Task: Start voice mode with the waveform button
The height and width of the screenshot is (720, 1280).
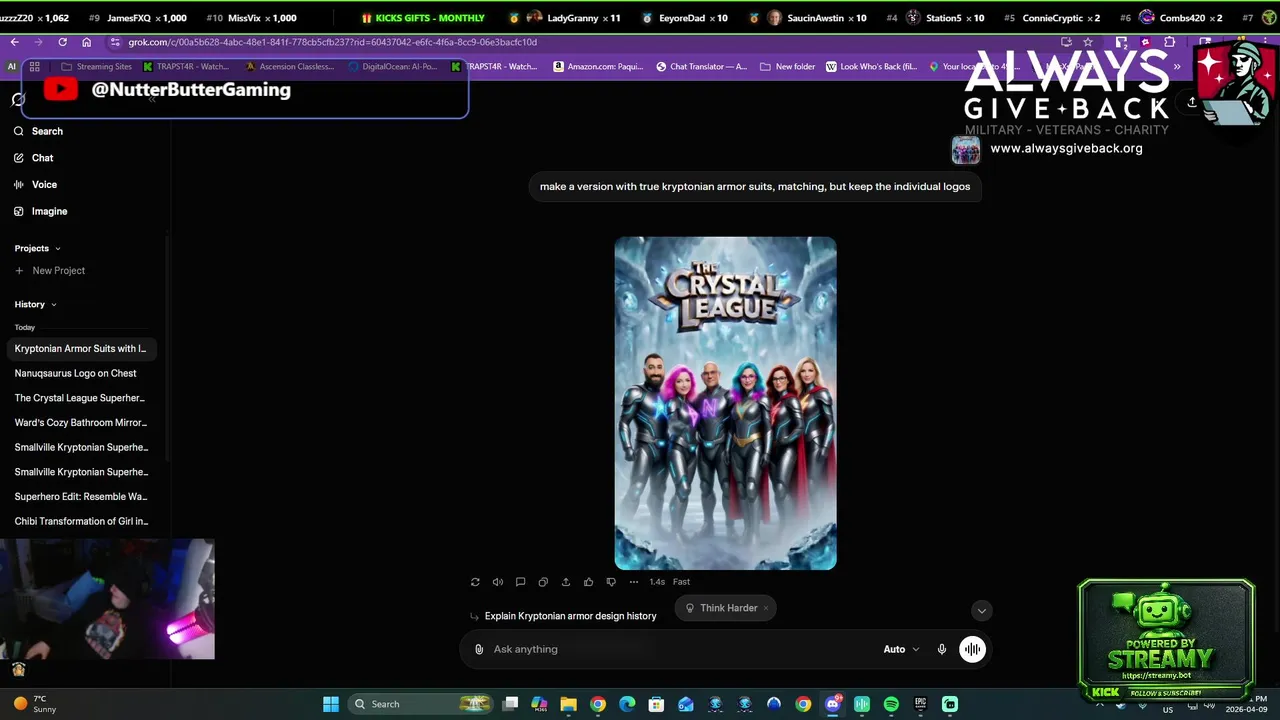Action: (972, 649)
